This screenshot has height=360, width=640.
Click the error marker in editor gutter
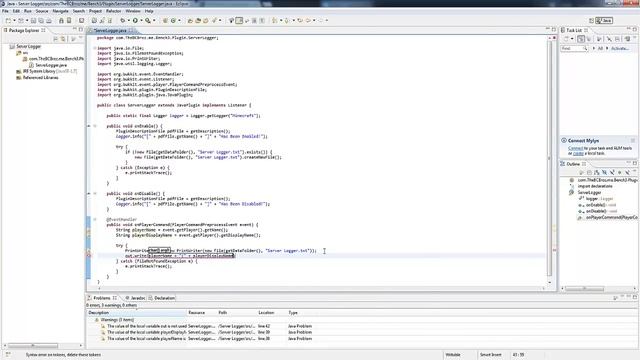pos(89,256)
